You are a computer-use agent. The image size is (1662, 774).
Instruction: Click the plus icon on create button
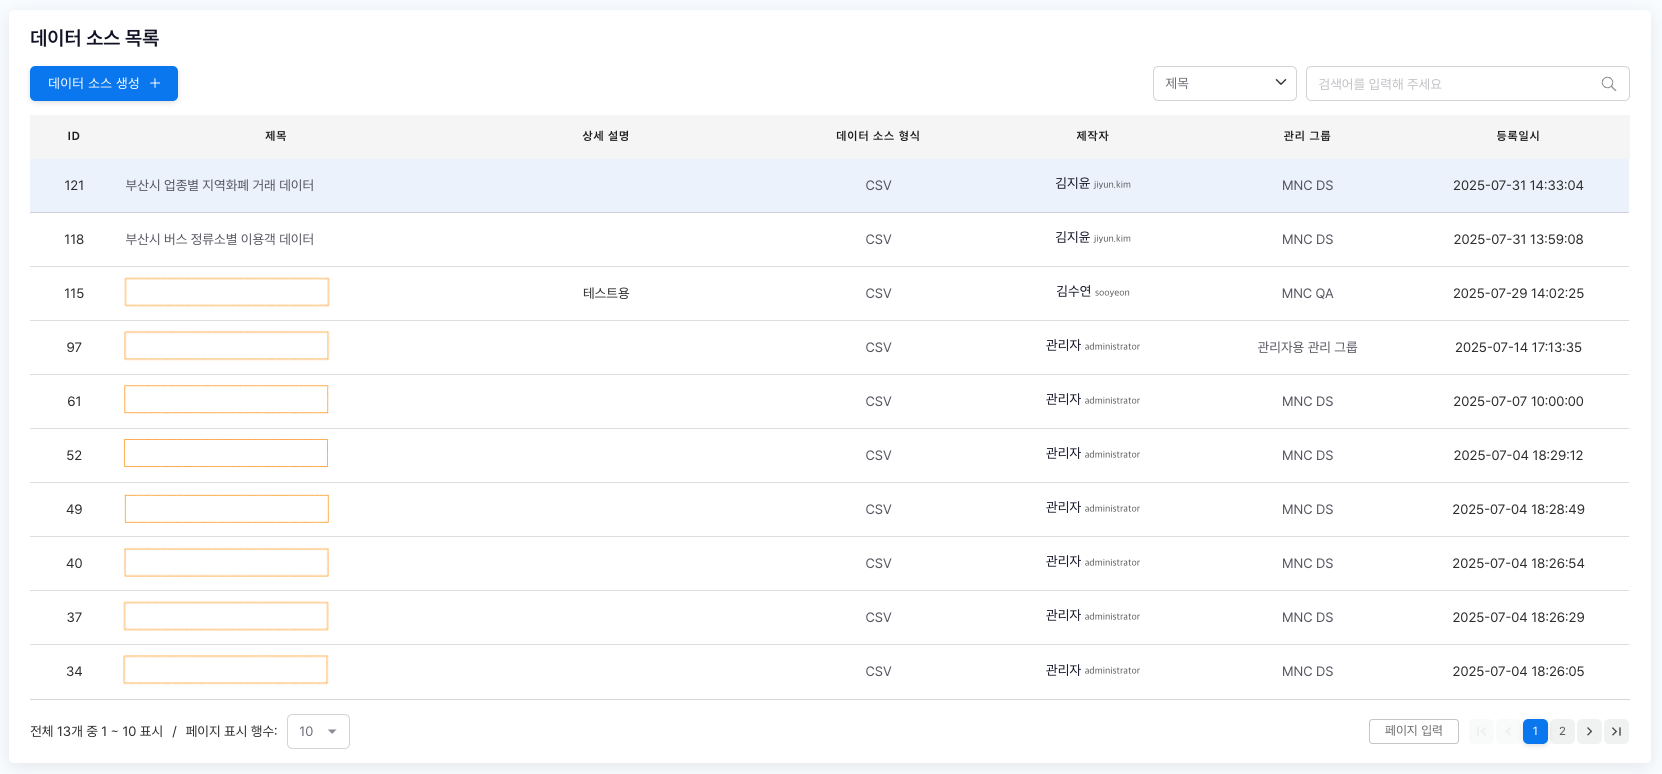[x=155, y=84]
